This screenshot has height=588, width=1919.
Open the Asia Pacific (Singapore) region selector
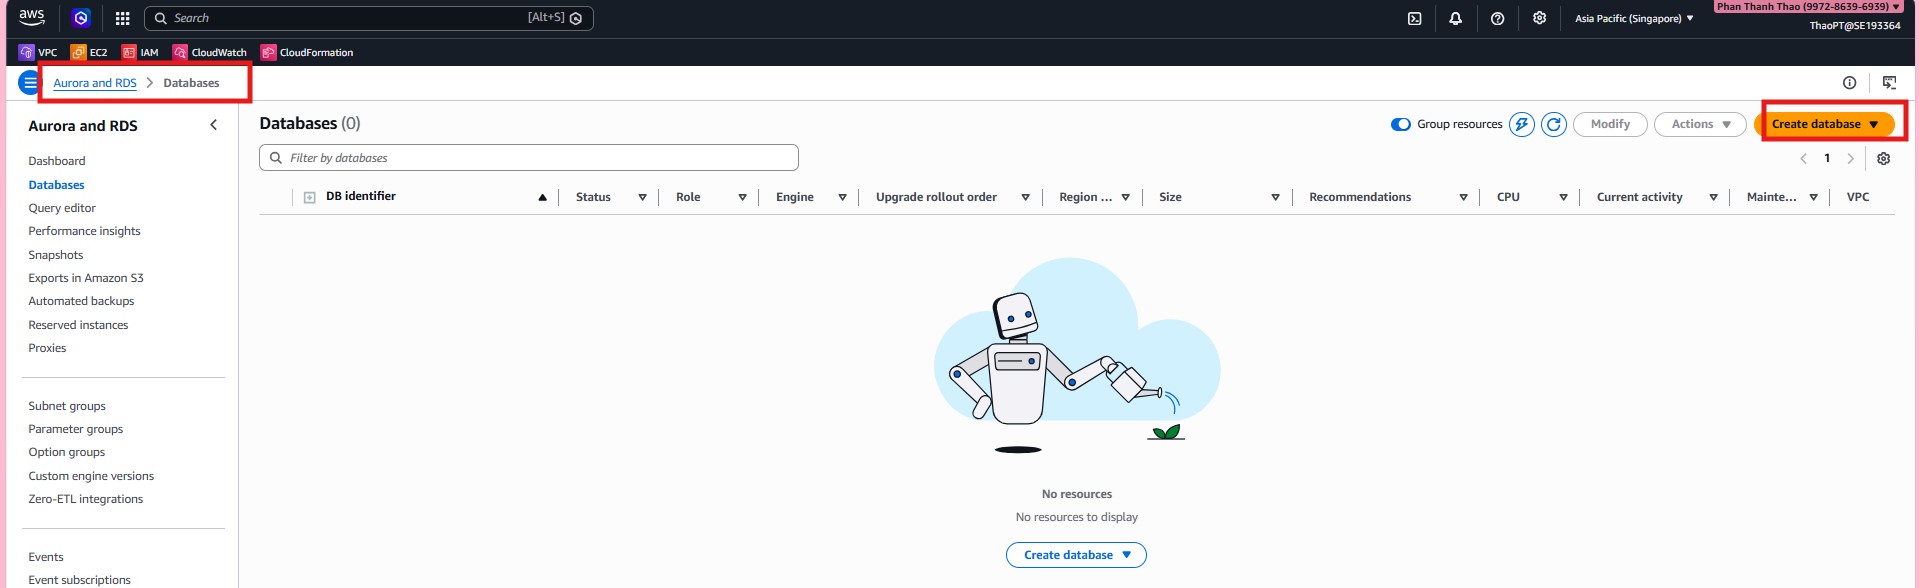coord(1633,18)
